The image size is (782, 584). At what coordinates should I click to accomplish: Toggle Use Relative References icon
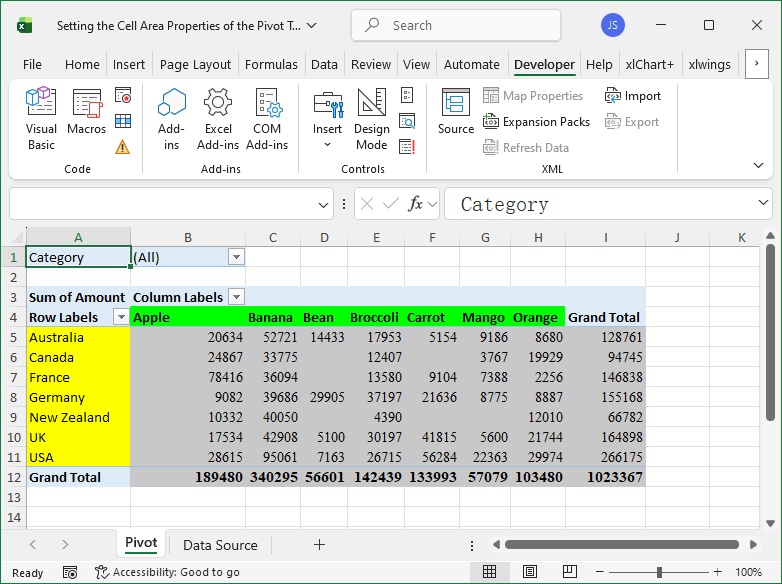(123, 121)
